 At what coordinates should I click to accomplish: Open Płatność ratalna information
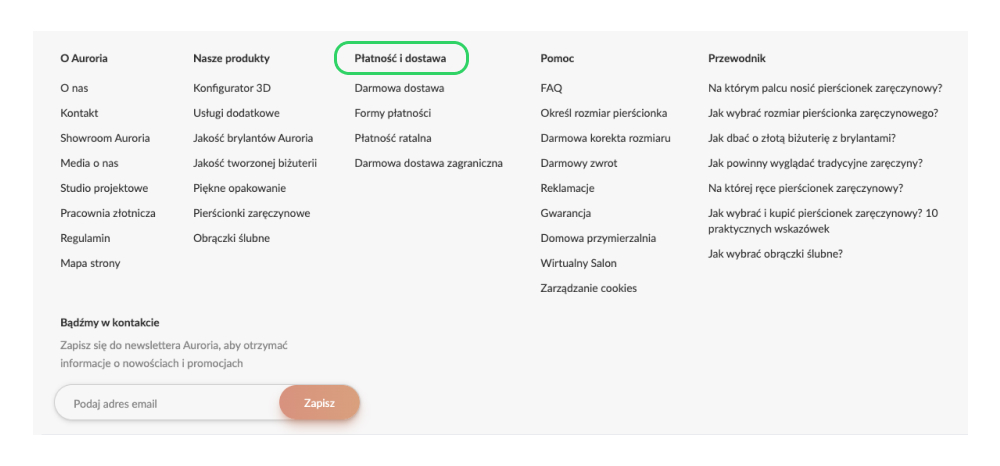(393, 138)
